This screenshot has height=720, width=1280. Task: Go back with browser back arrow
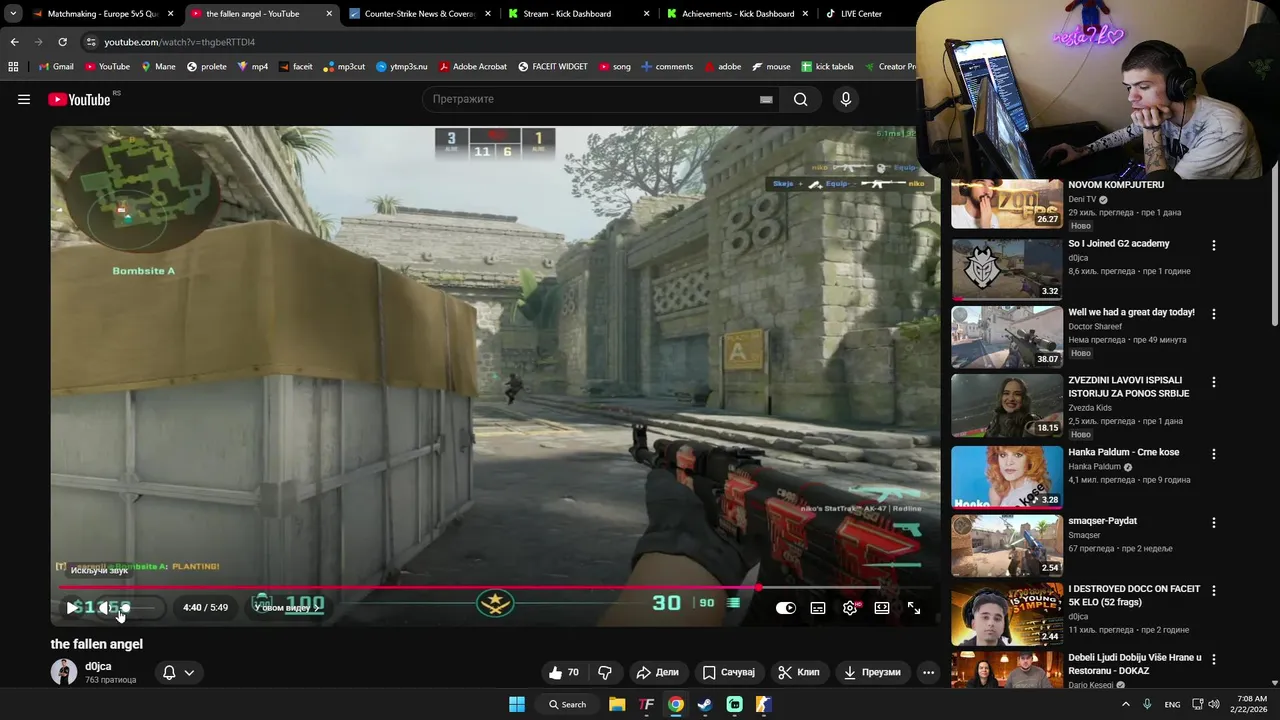(14, 42)
